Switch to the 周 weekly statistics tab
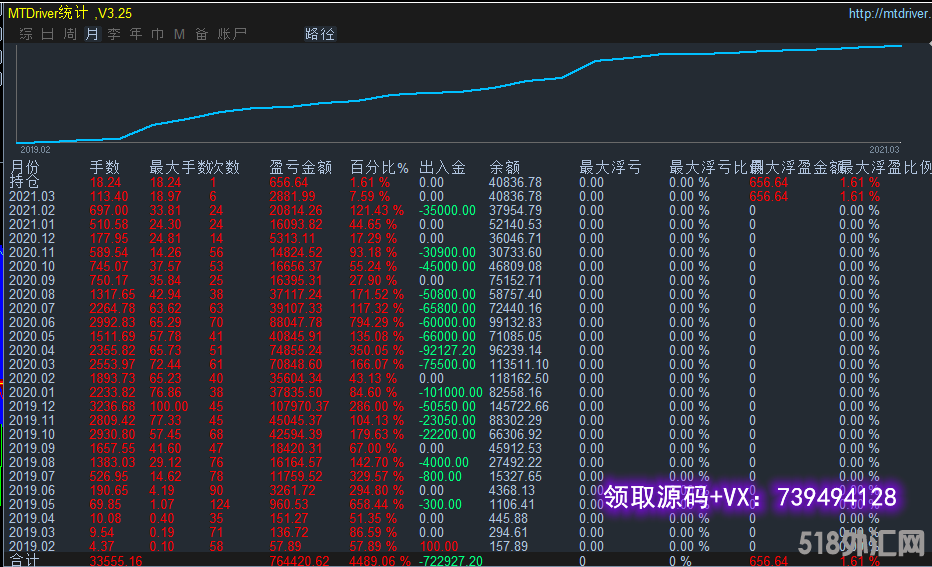Screen dimensions: 932x567 coord(70,34)
